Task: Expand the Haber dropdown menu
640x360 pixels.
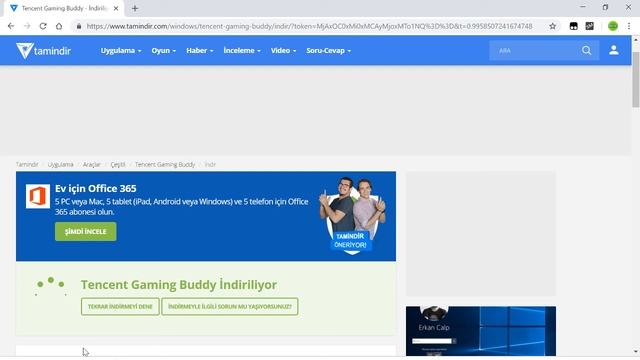Action: pyautogui.click(x=200, y=51)
